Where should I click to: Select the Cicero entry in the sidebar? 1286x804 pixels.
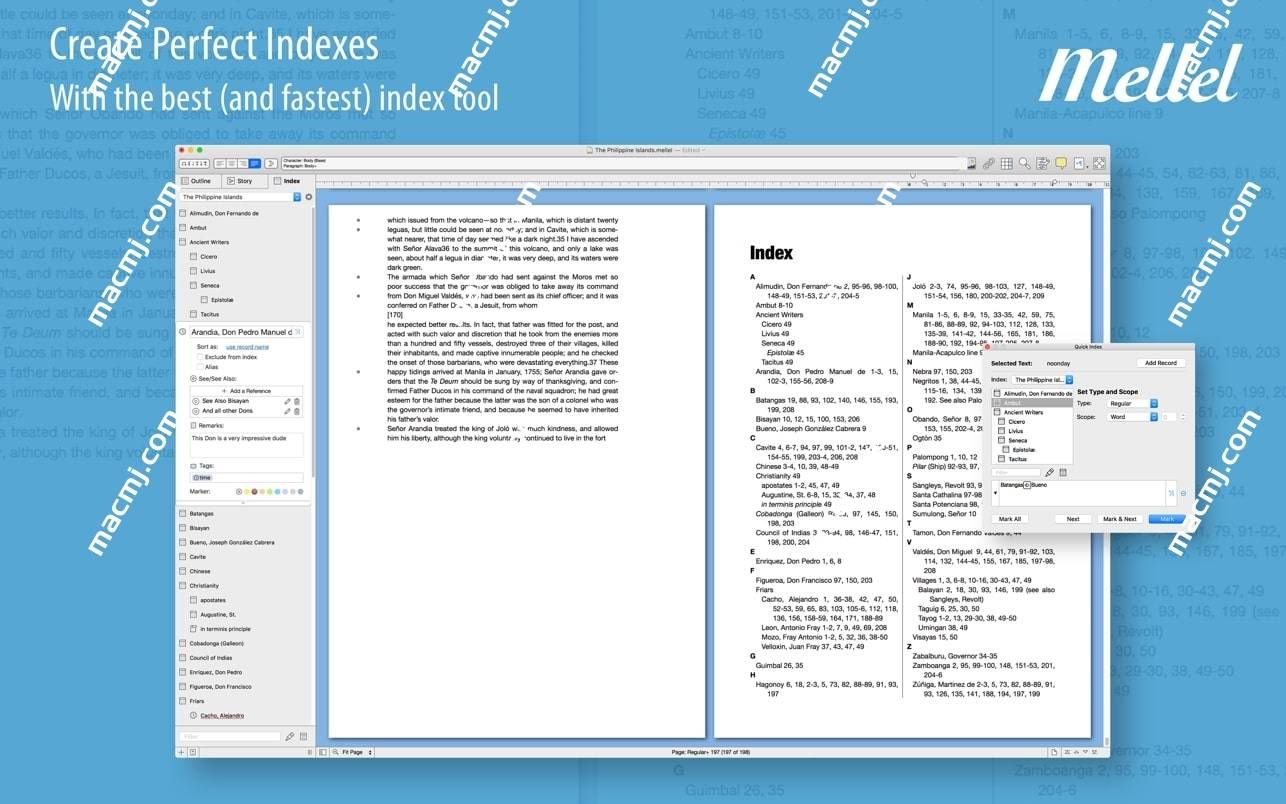pyautogui.click(x=208, y=257)
